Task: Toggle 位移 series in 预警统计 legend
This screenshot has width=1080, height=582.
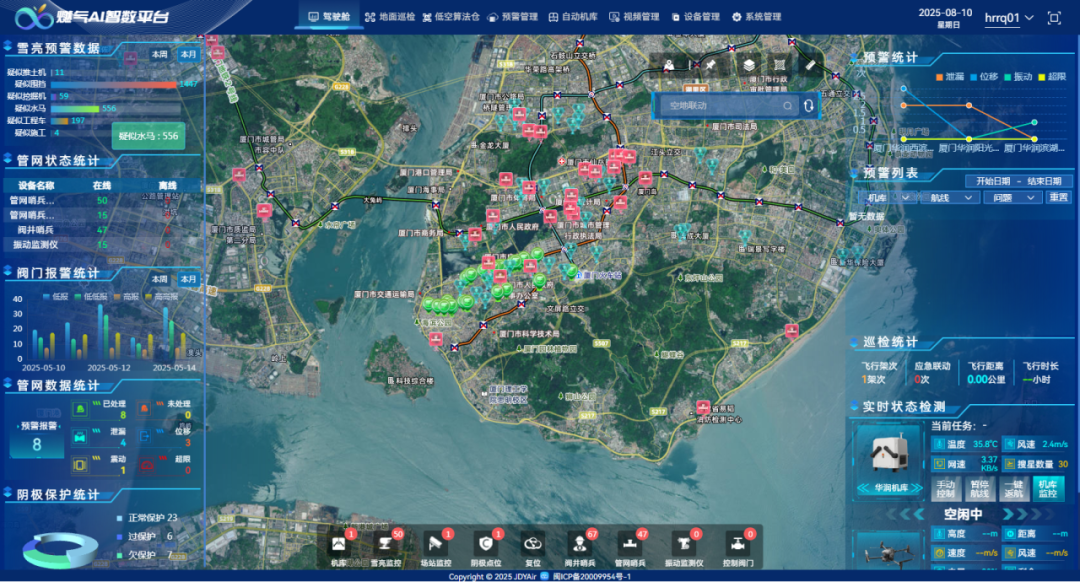Action: point(984,76)
